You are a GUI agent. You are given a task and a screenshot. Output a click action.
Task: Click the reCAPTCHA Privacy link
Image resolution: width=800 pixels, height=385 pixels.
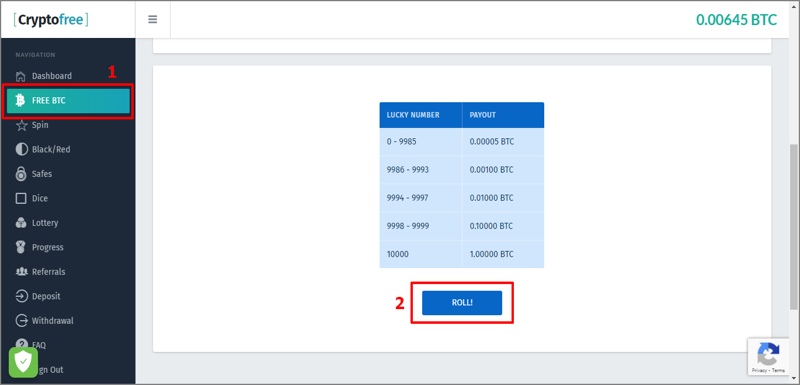[x=759, y=370]
